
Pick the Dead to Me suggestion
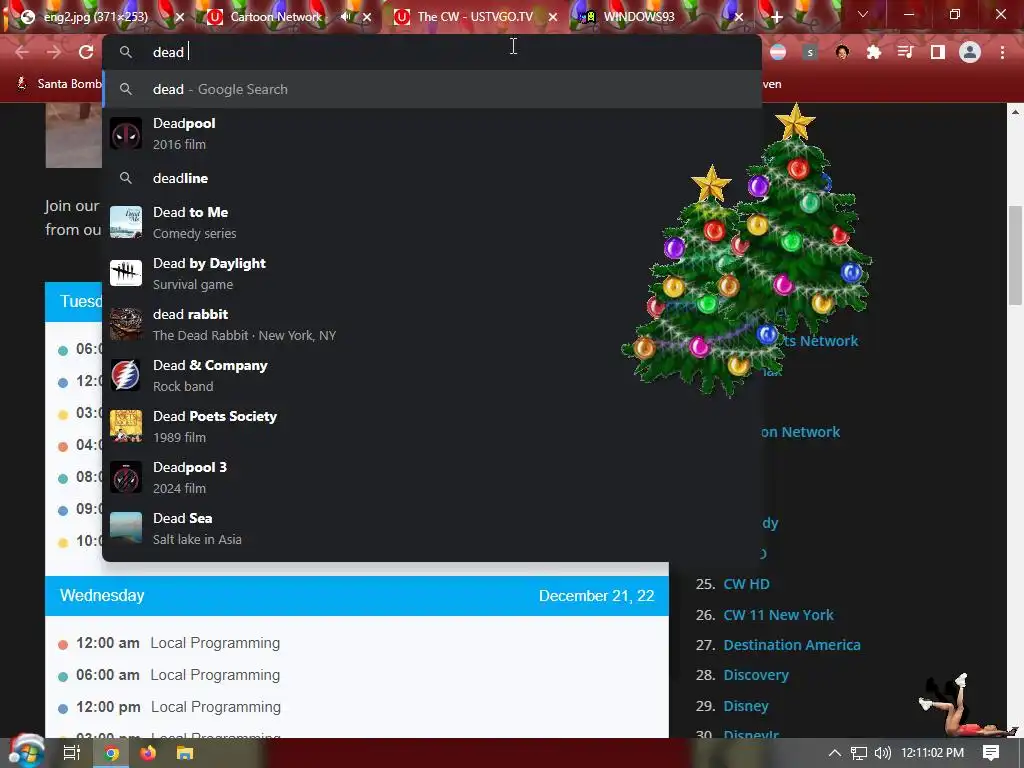coord(432,222)
